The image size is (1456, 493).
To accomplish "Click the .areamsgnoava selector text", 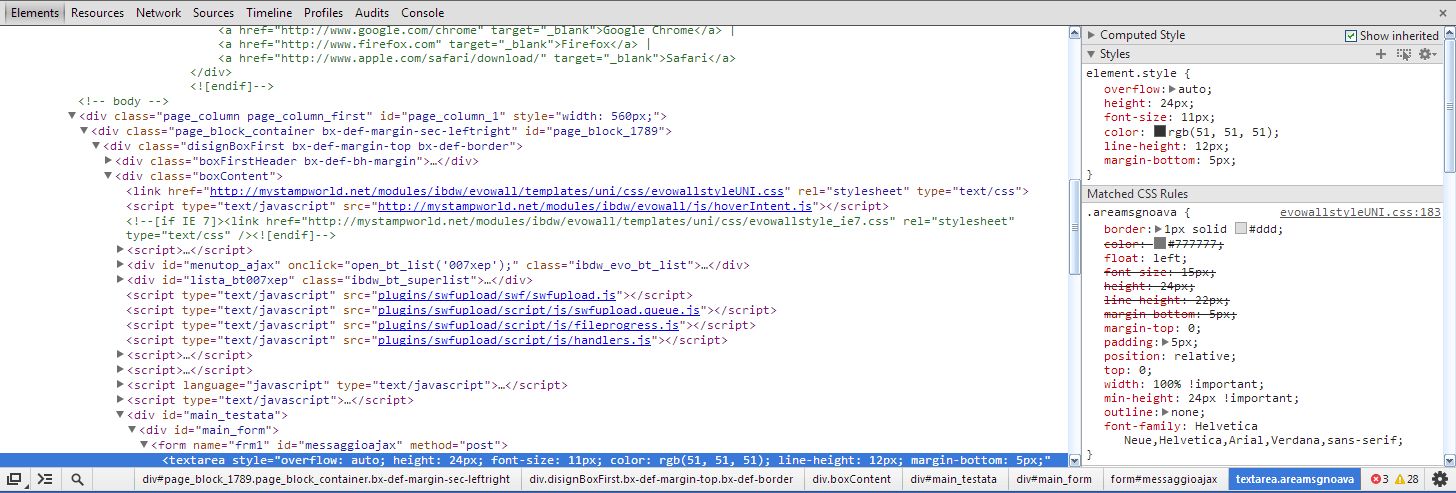I will tap(1134, 212).
